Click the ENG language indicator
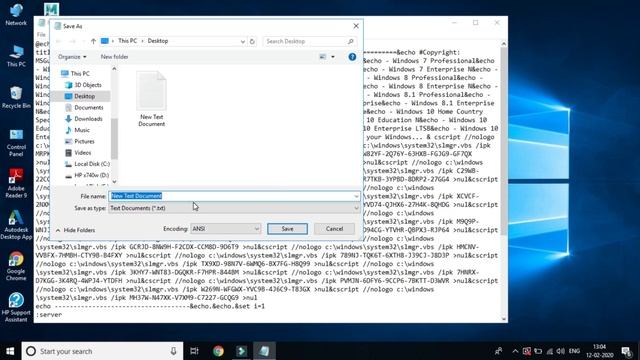 point(574,351)
